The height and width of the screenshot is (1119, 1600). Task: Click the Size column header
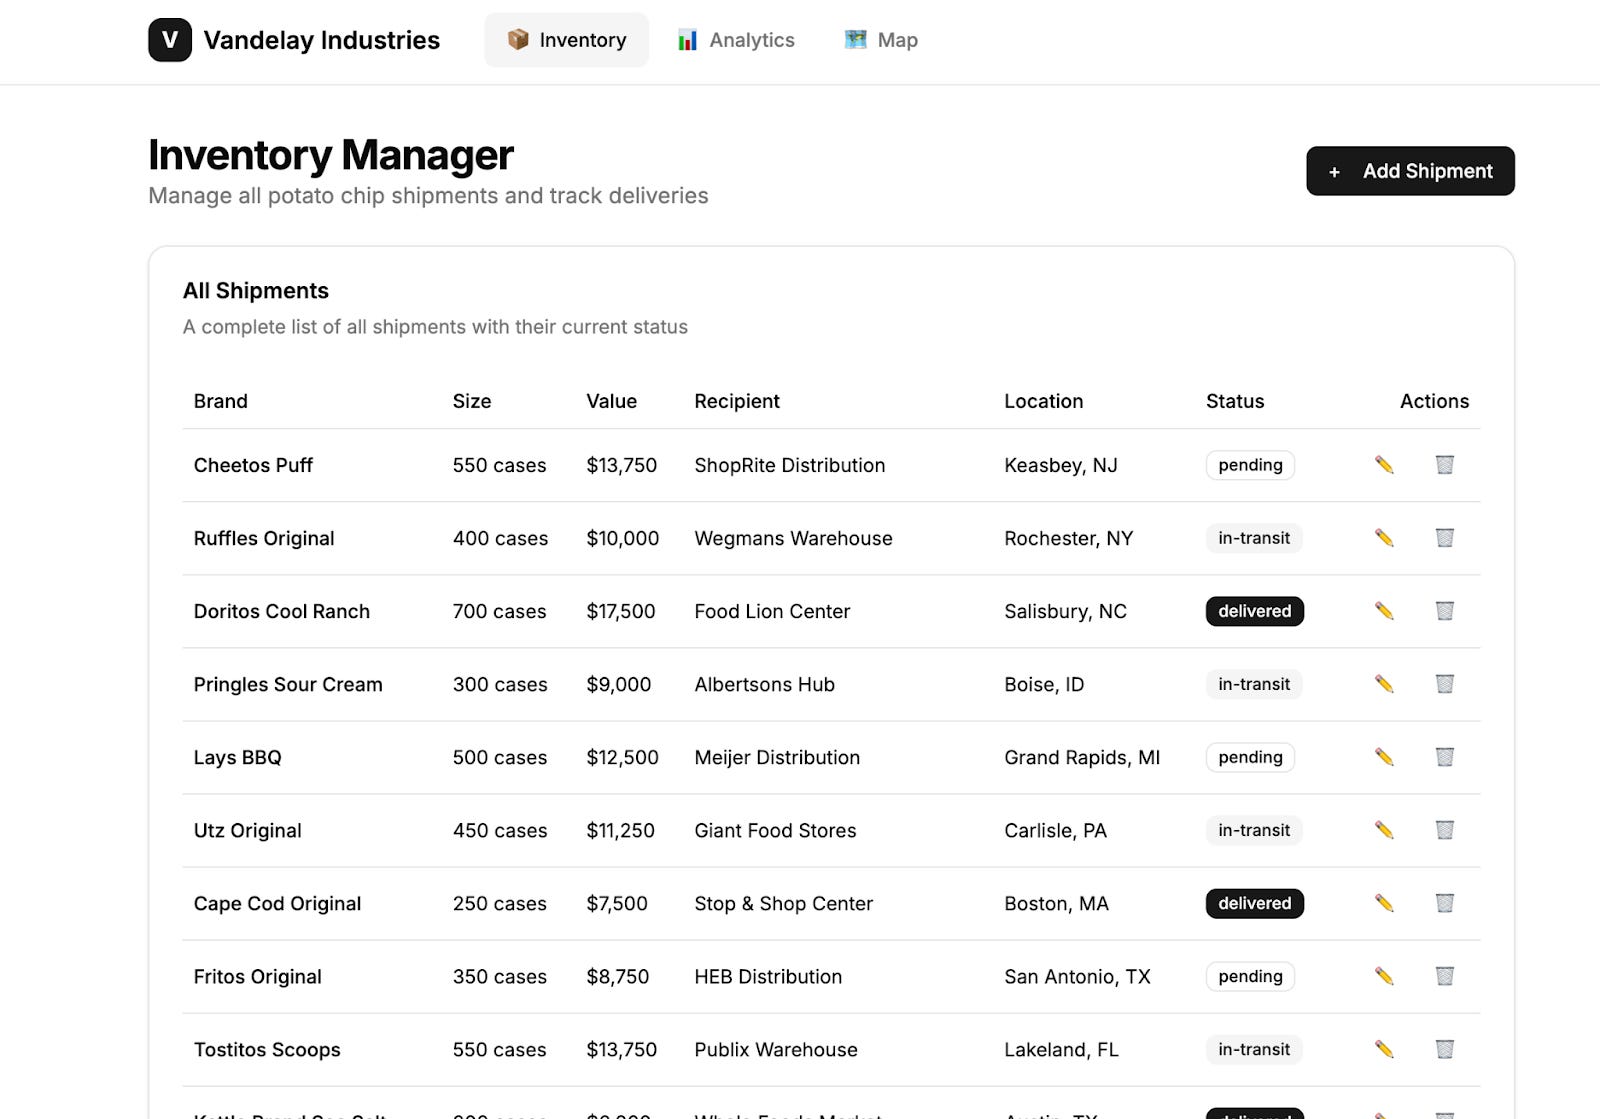click(x=472, y=401)
